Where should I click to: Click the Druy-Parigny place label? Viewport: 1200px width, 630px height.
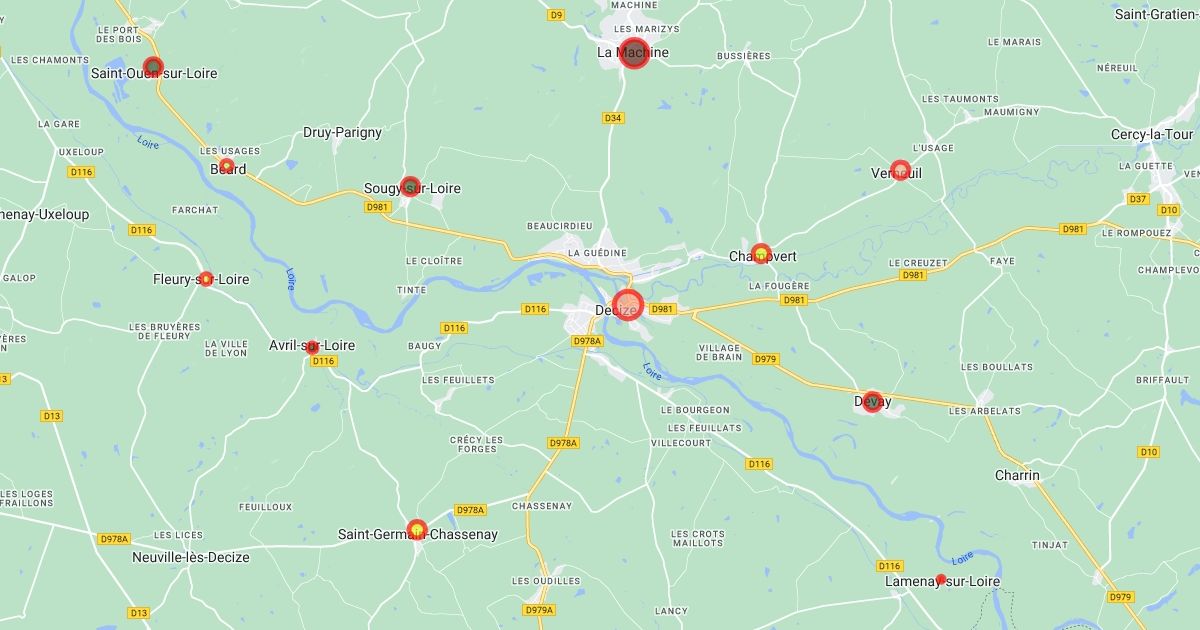point(342,132)
